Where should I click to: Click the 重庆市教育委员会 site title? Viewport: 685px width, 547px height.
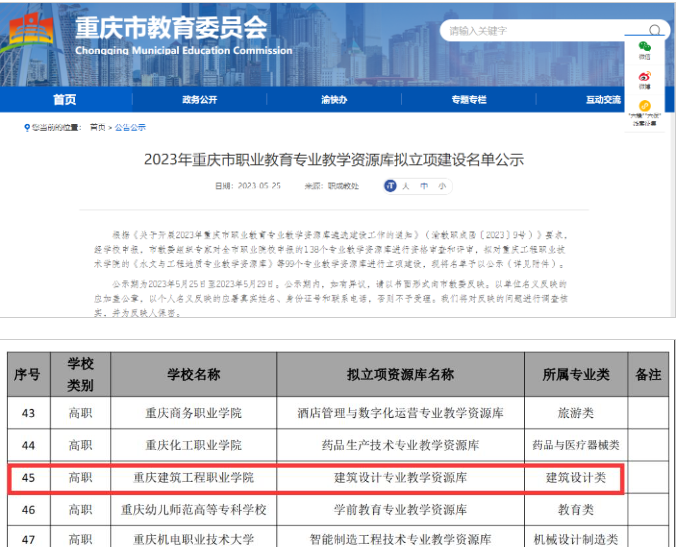point(171,27)
